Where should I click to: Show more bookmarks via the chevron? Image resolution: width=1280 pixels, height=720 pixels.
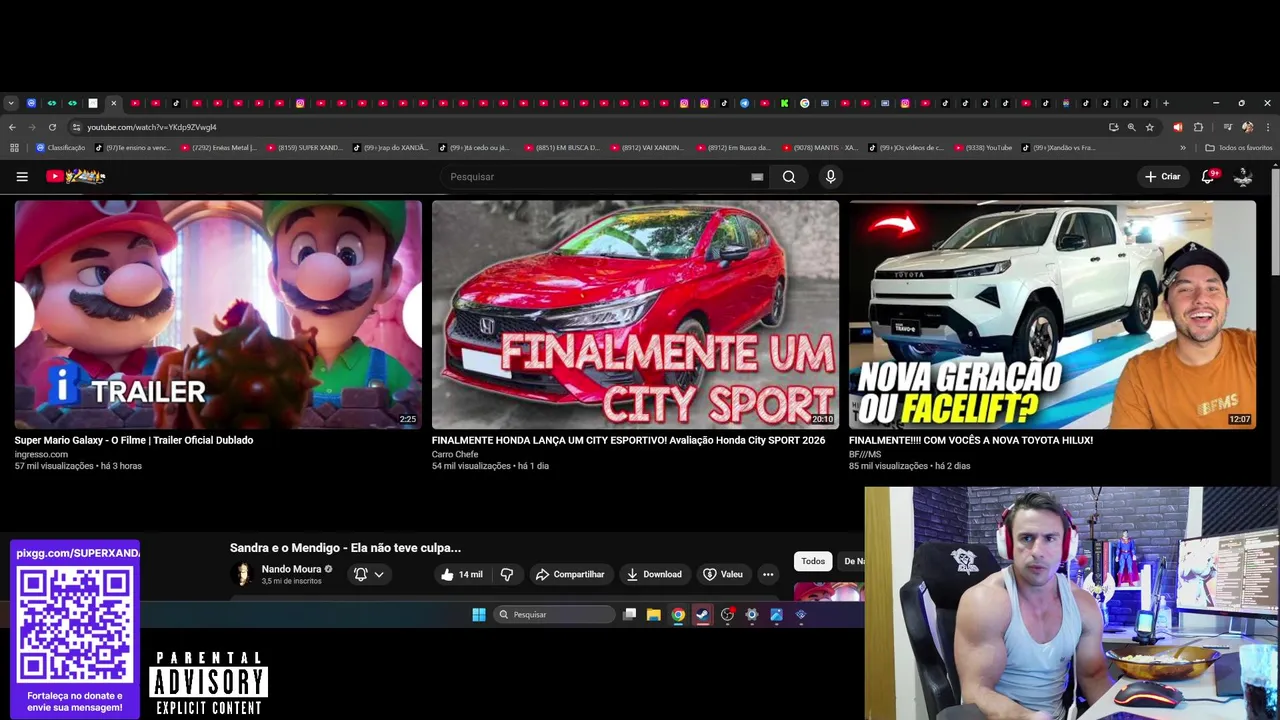(1183, 148)
